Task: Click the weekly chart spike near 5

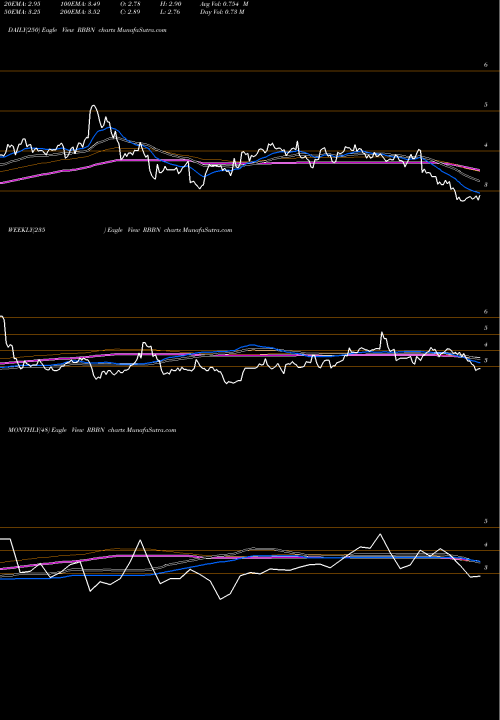Action: [382, 332]
